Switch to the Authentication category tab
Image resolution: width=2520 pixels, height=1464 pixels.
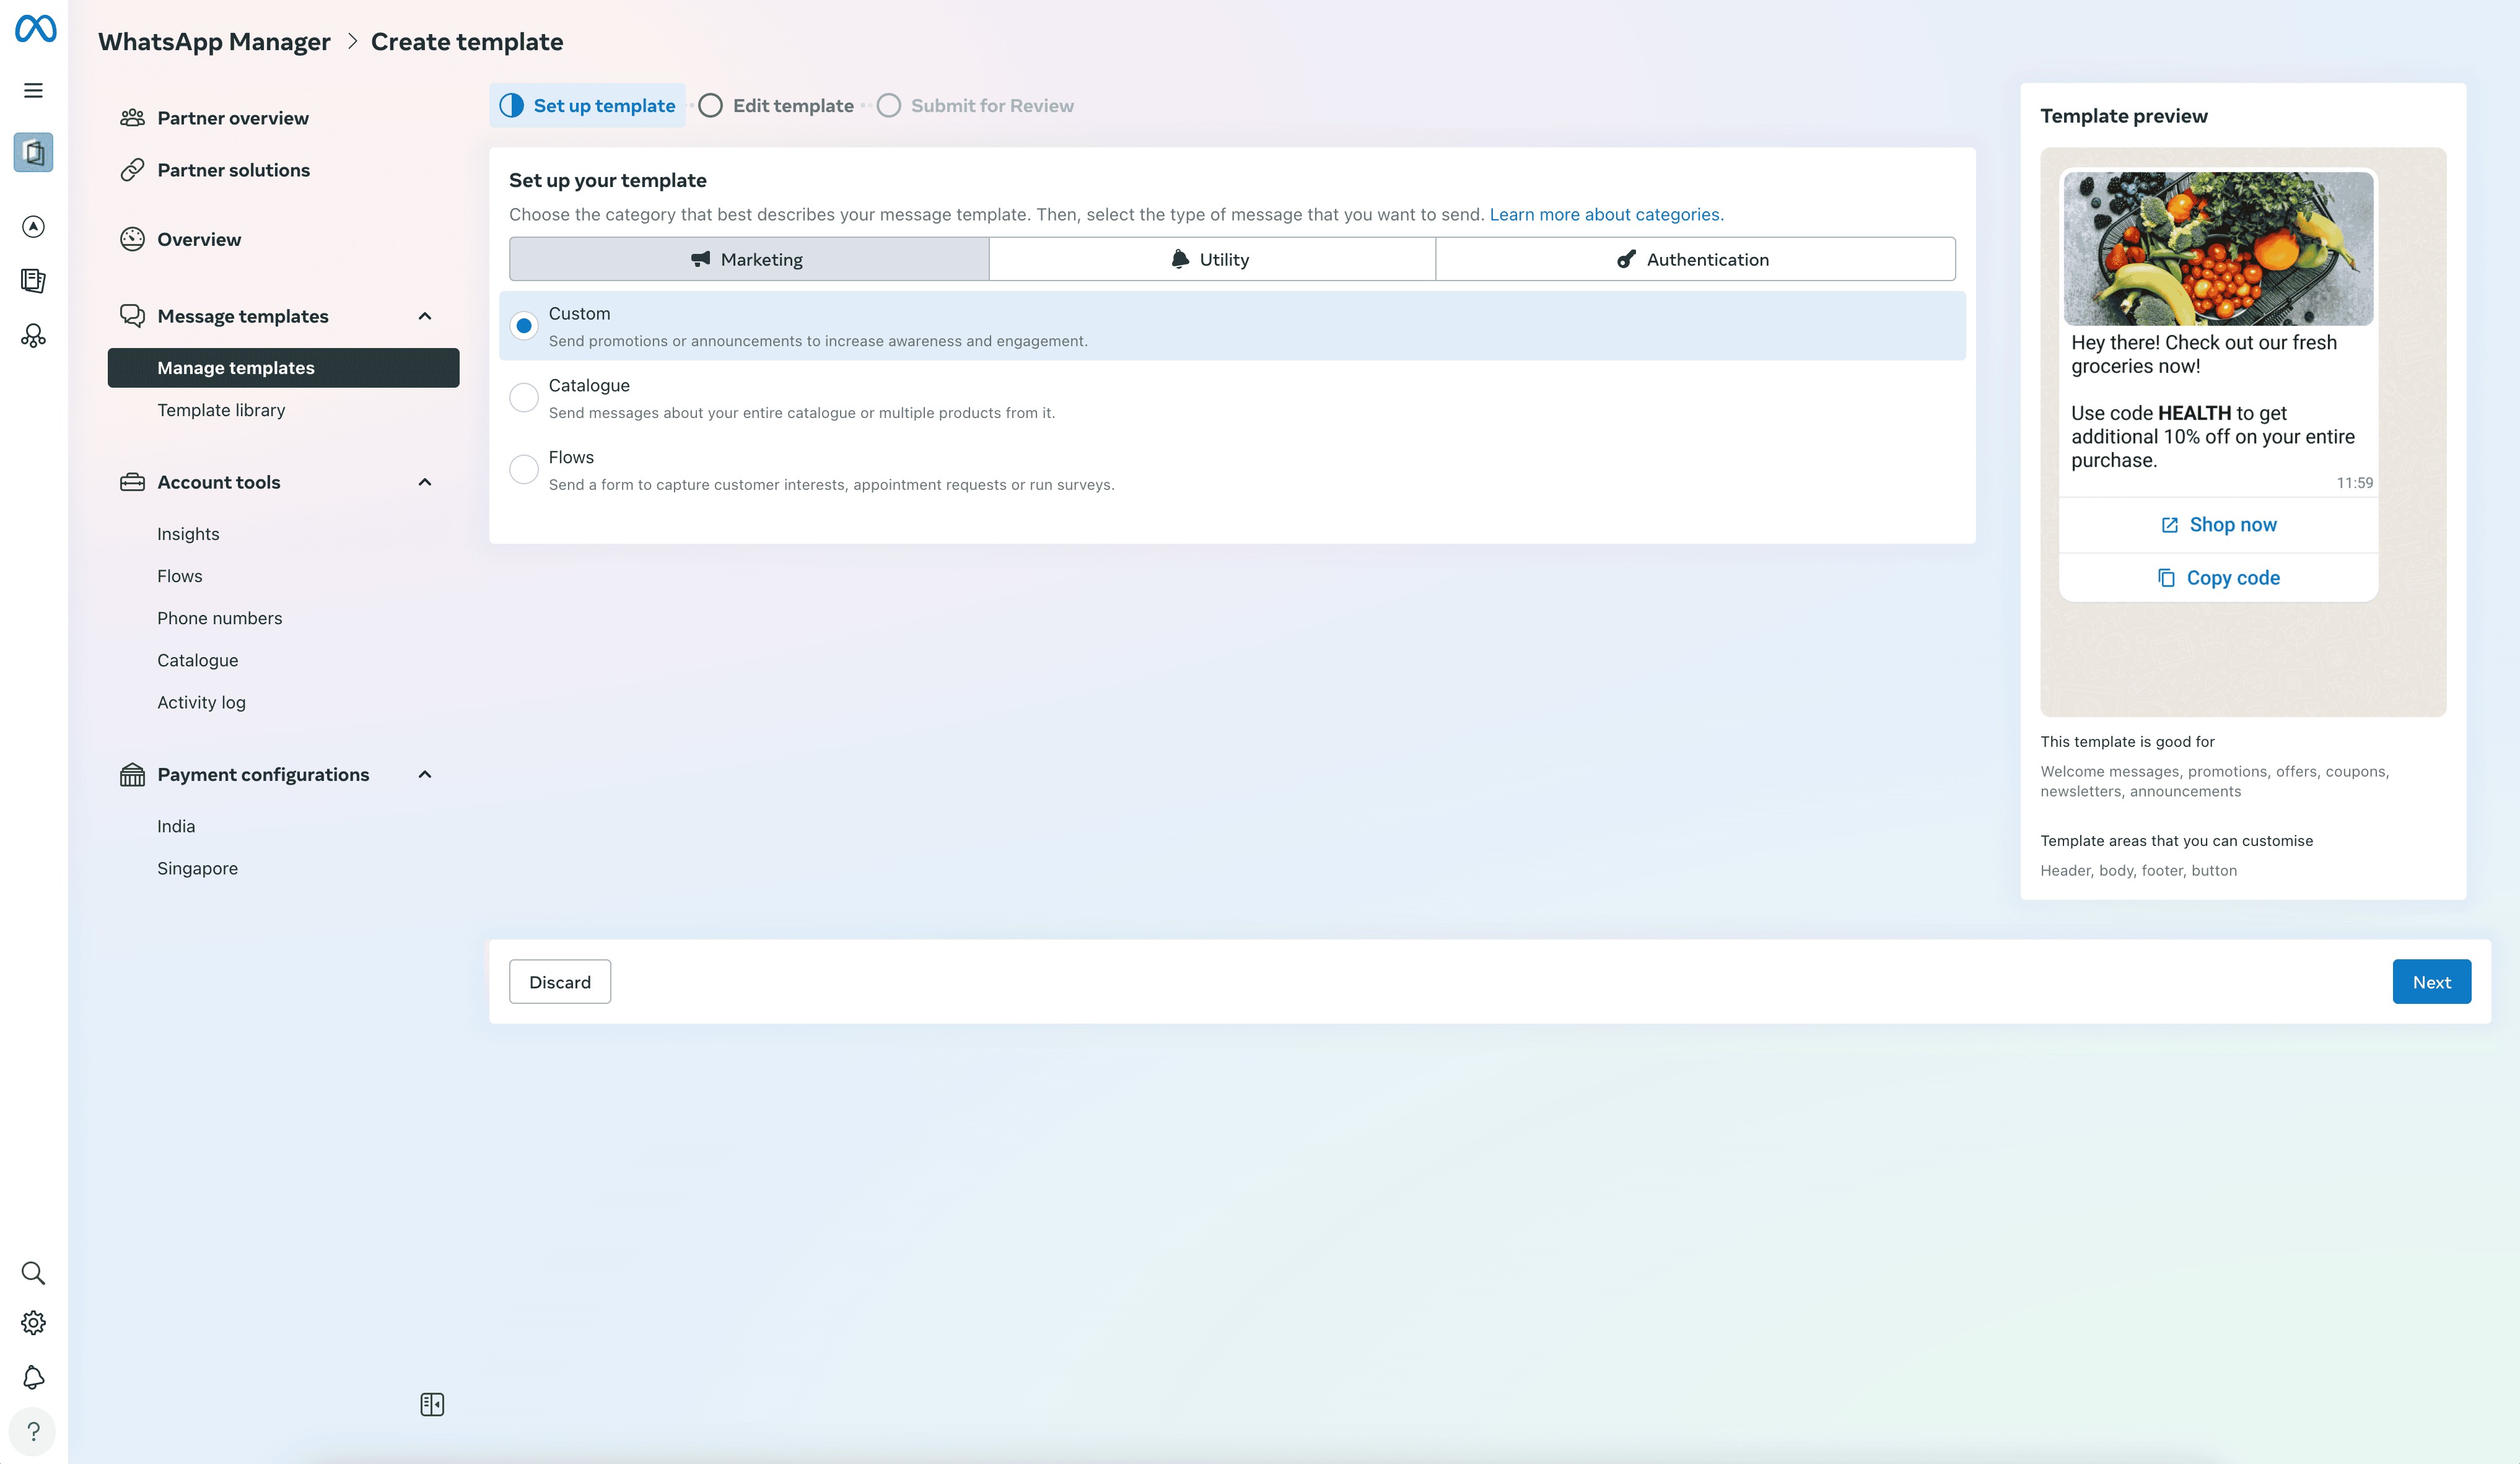[1695, 259]
